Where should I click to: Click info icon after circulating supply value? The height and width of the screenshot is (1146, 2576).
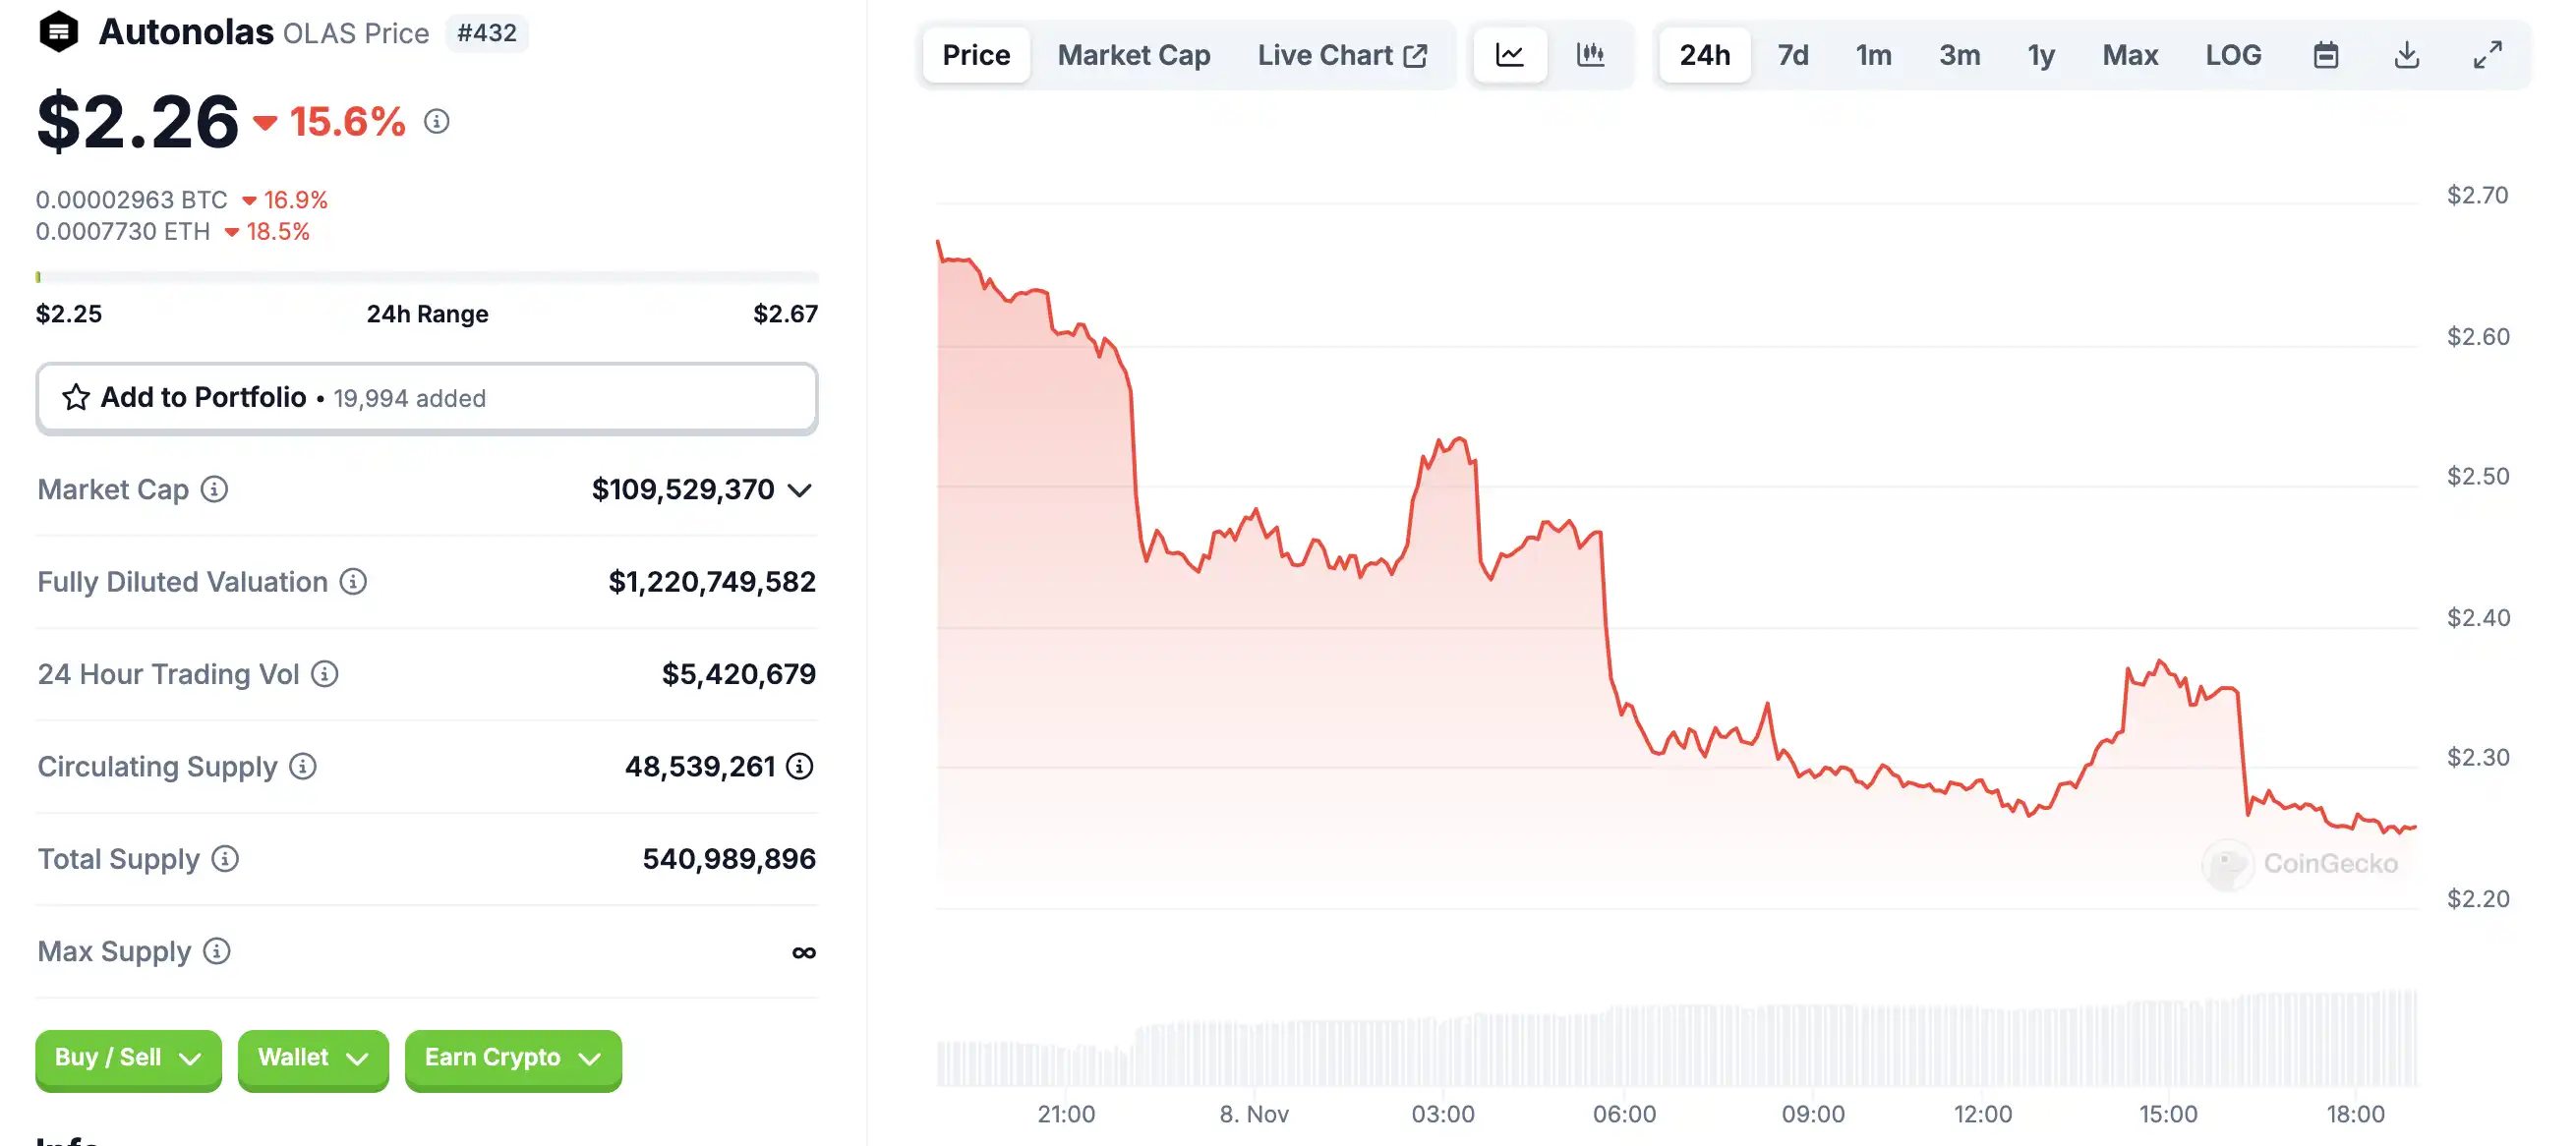coord(799,766)
